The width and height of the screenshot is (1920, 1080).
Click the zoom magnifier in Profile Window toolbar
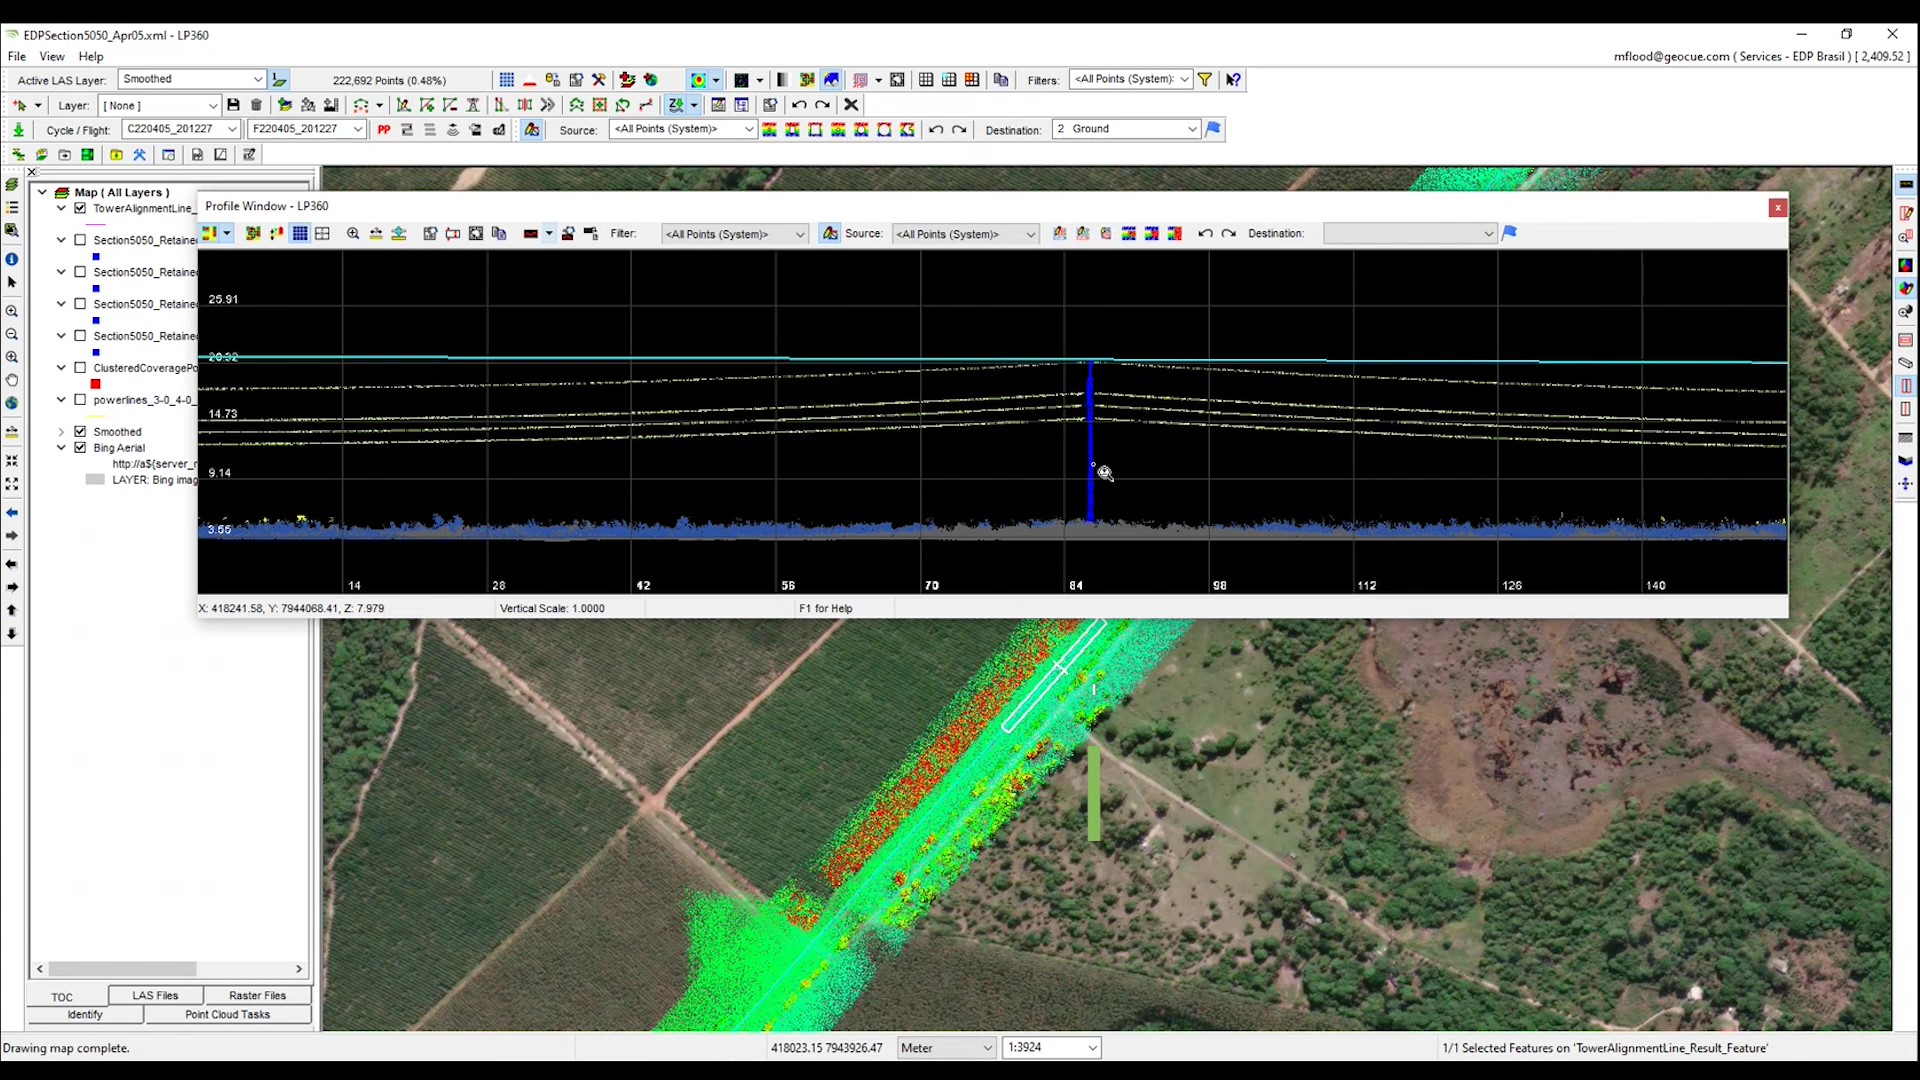[x=353, y=233]
